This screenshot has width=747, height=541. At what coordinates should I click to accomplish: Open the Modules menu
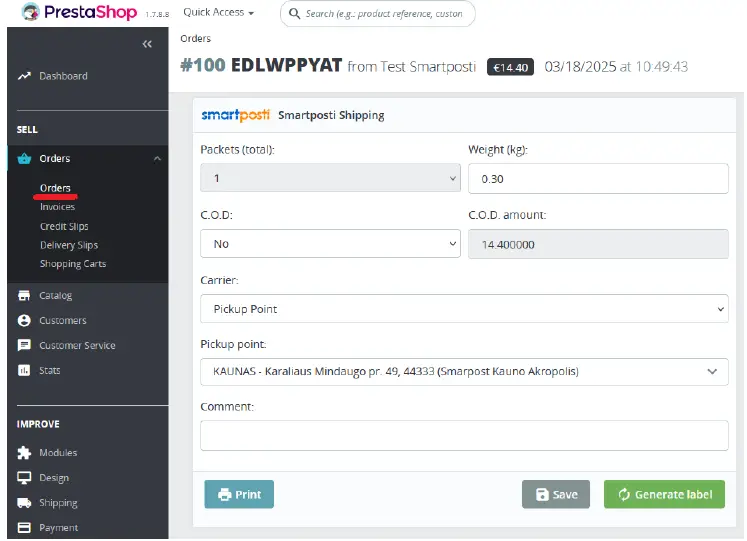[58, 452]
